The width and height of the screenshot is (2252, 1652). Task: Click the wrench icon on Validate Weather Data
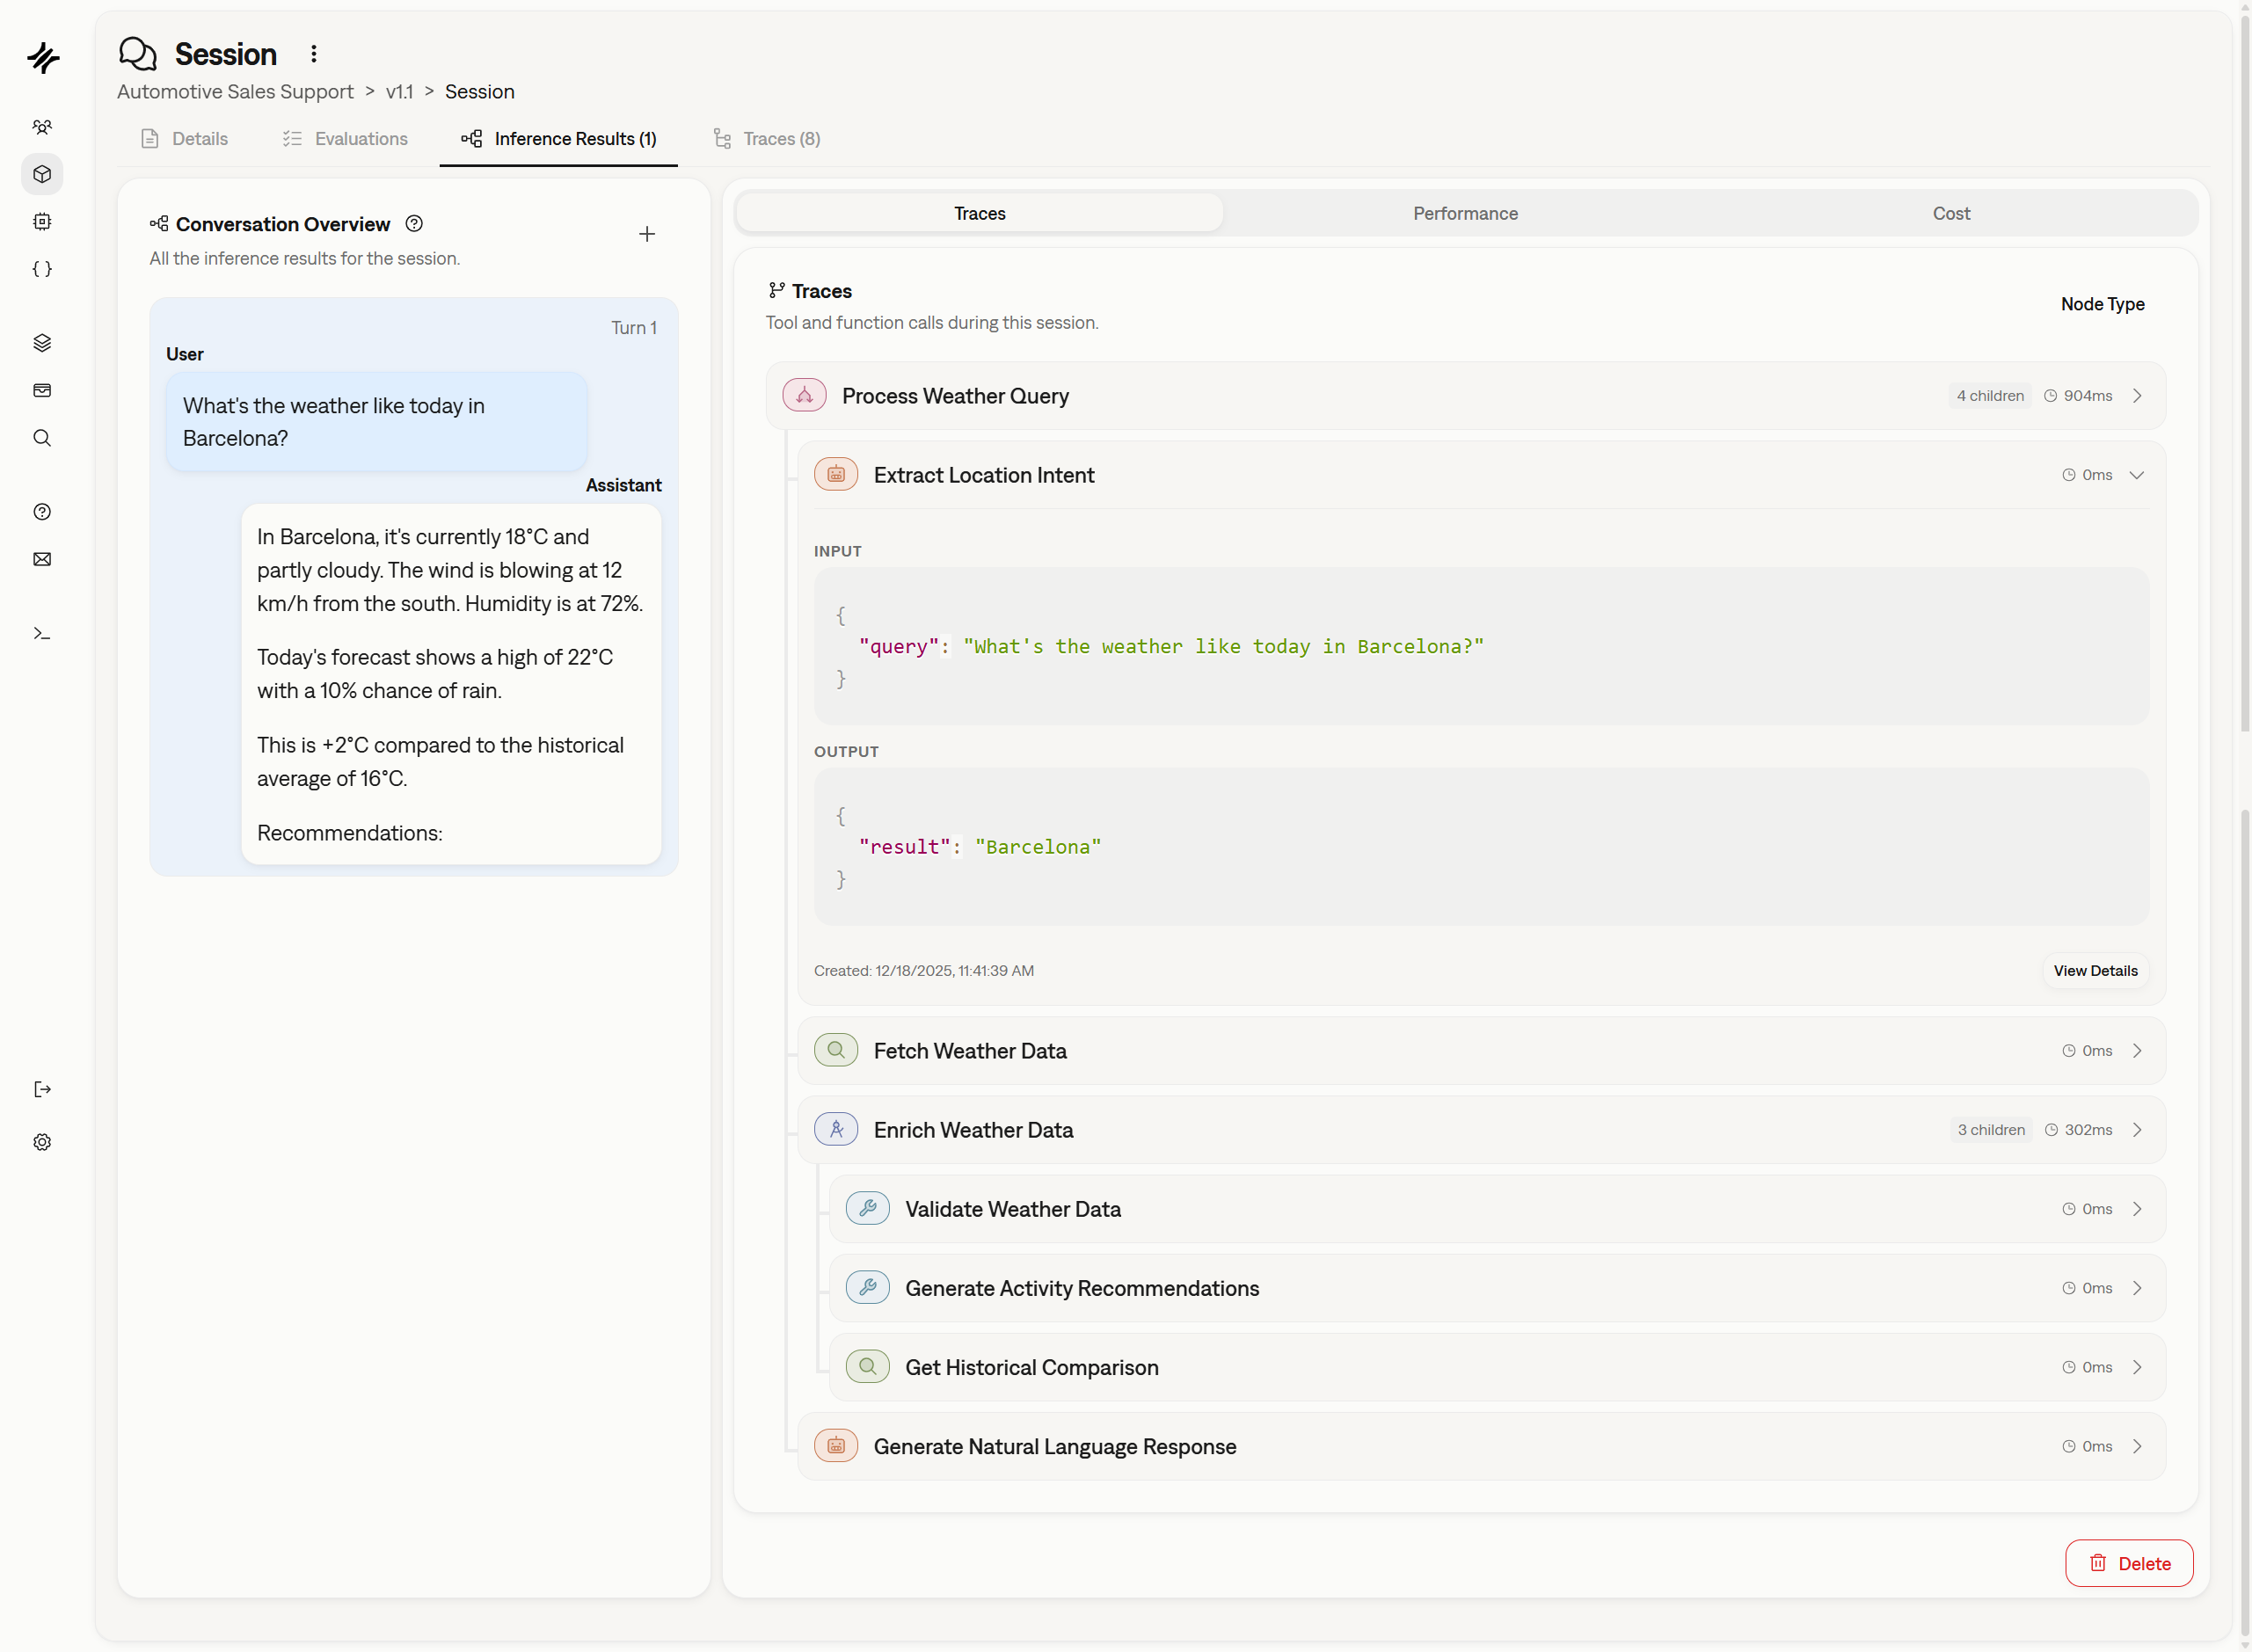pos(867,1208)
